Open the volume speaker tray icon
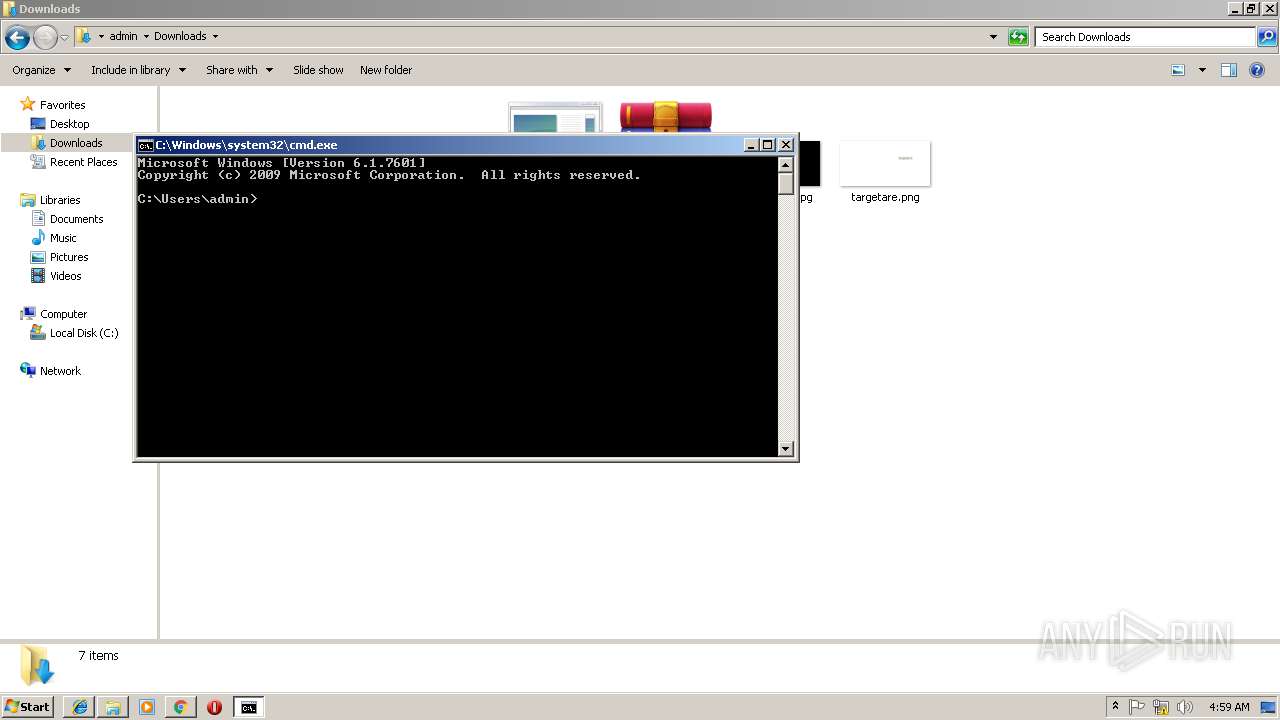1280x720 pixels. click(x=1185, y=707)
